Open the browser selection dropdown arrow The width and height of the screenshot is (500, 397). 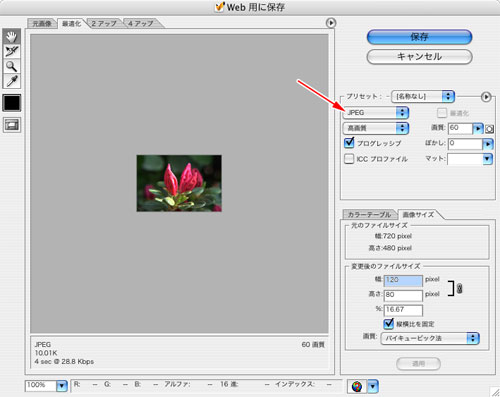[373, 387]
